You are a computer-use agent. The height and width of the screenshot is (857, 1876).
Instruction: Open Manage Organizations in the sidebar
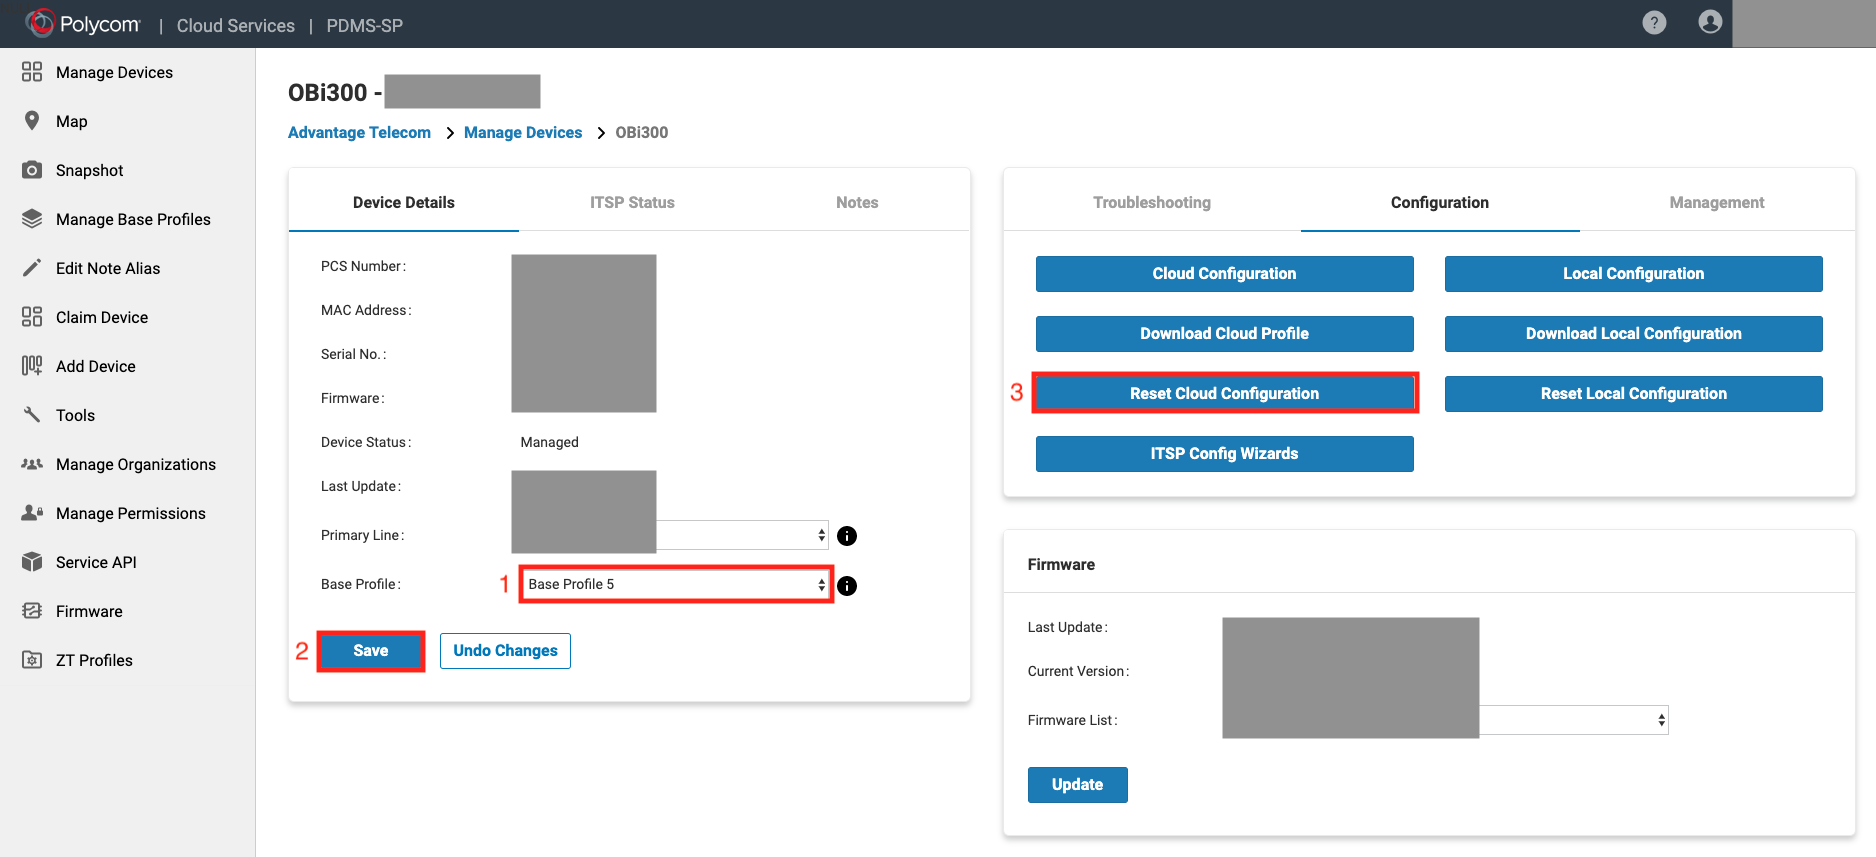point(136,464)
